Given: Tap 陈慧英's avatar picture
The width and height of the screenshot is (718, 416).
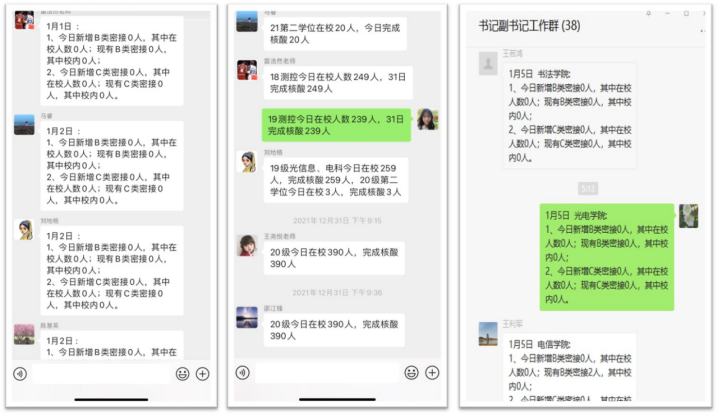Looking at the screenshot, I should click(25, 334).
